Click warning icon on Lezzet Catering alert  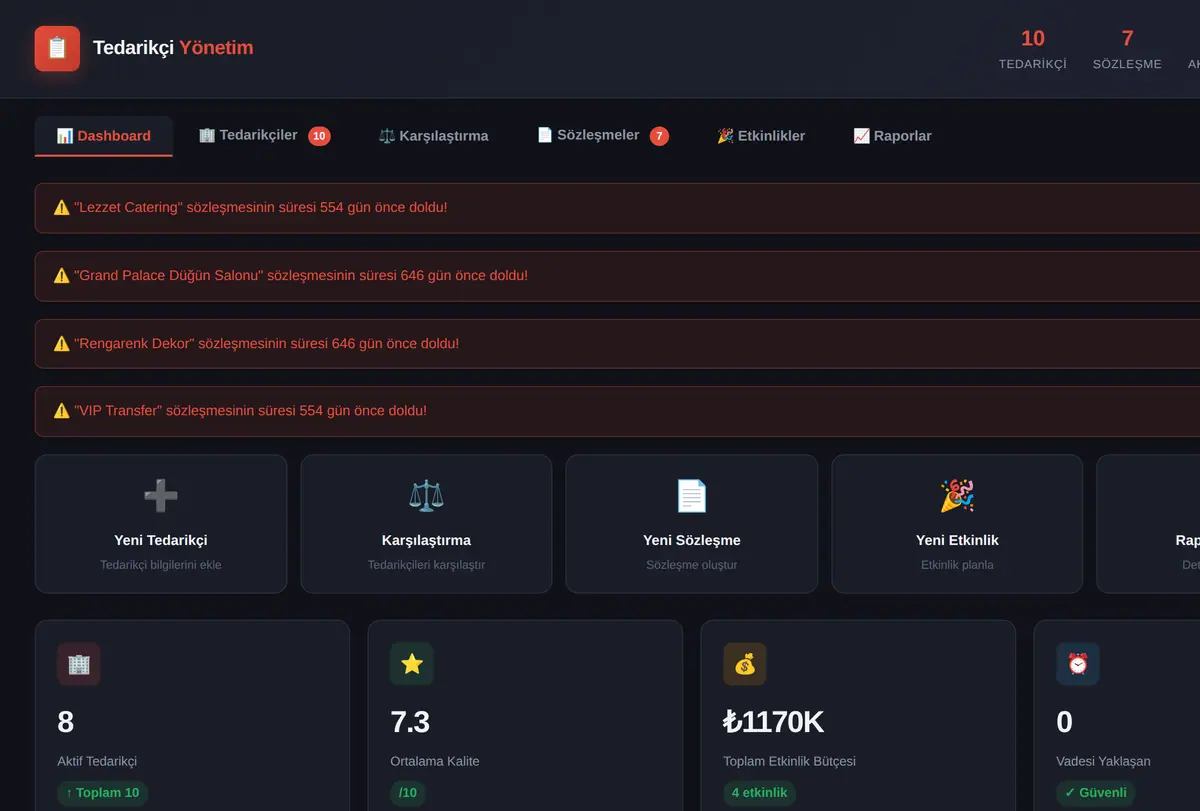click(62, 208)
